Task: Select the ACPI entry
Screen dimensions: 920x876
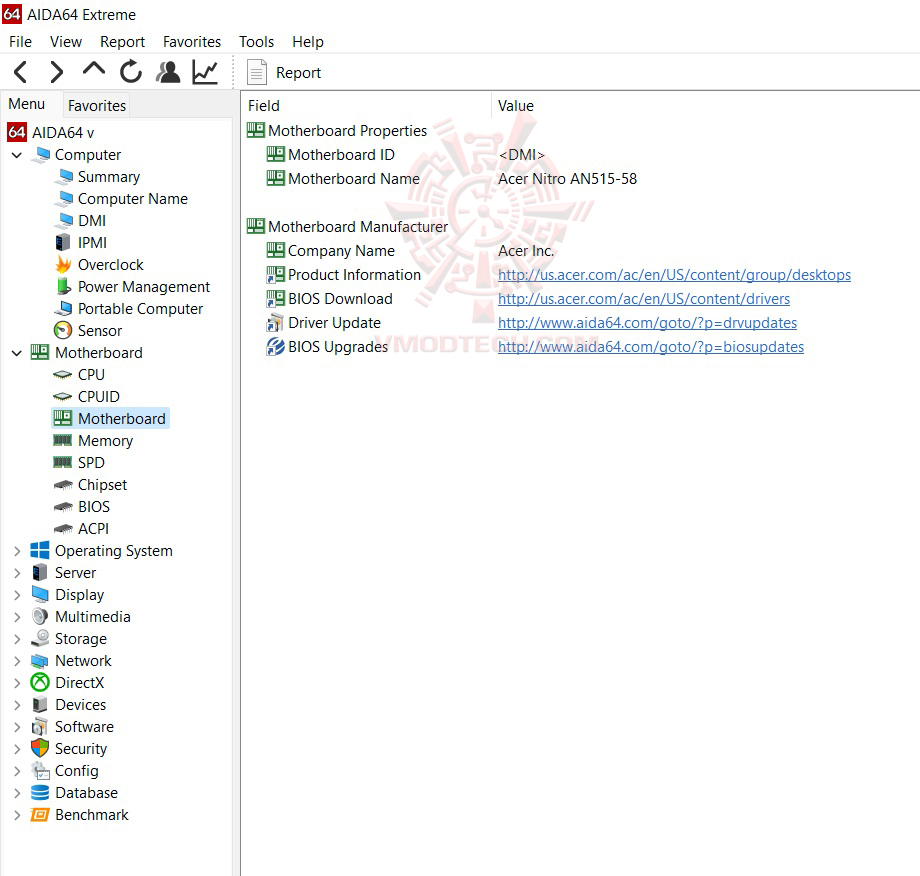Action: coord(93,529)
